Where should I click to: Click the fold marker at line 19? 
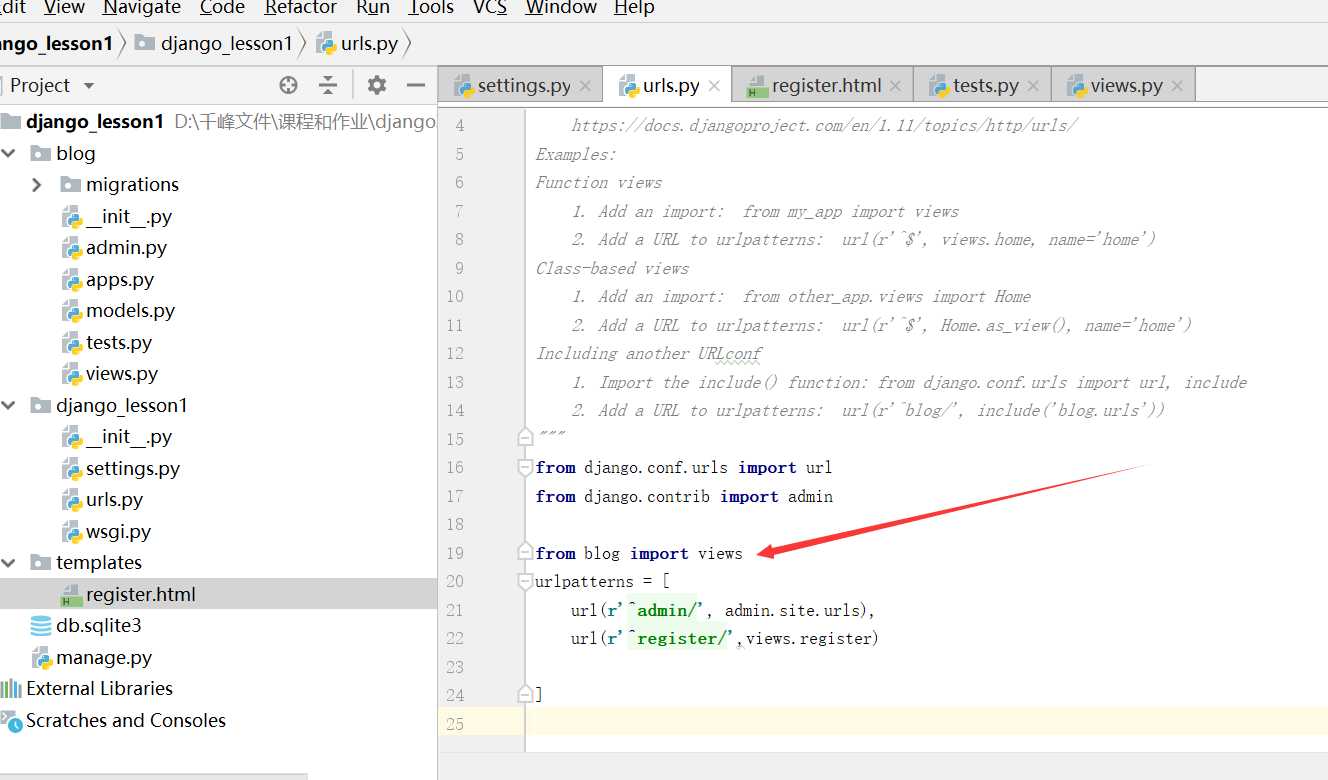click(x=525, y=552)
